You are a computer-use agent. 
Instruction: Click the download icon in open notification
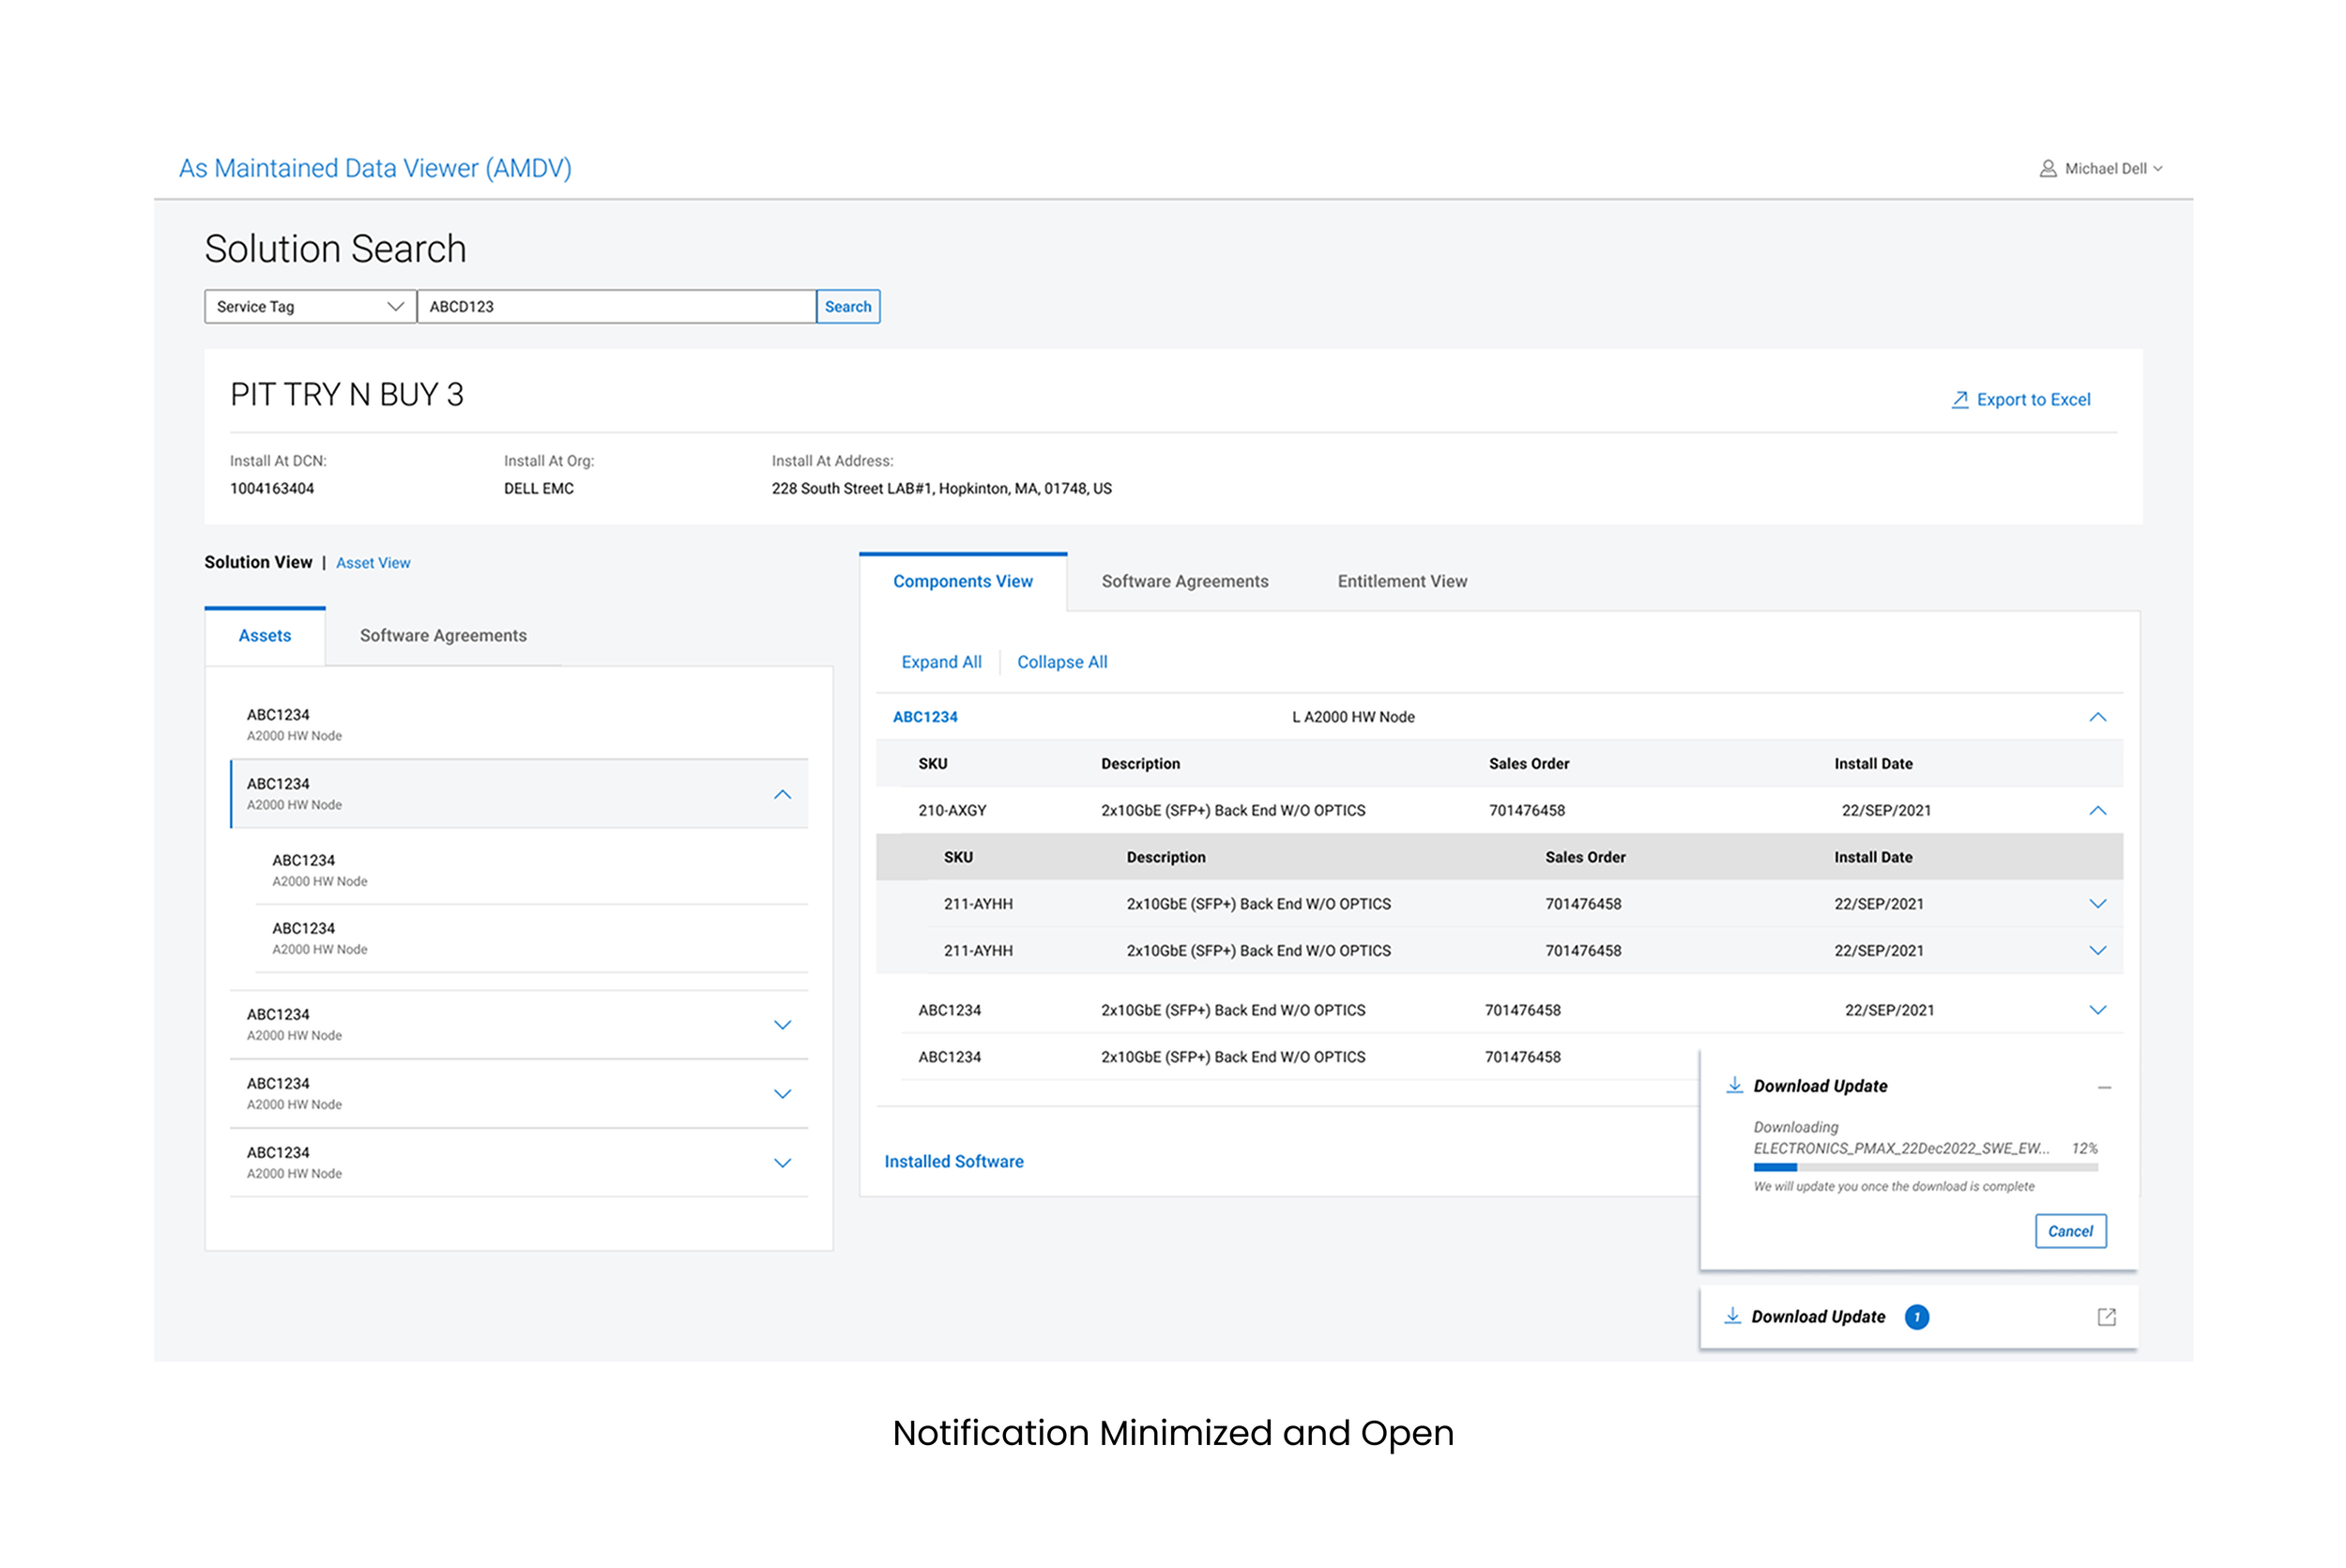tap(1735, 1085)
